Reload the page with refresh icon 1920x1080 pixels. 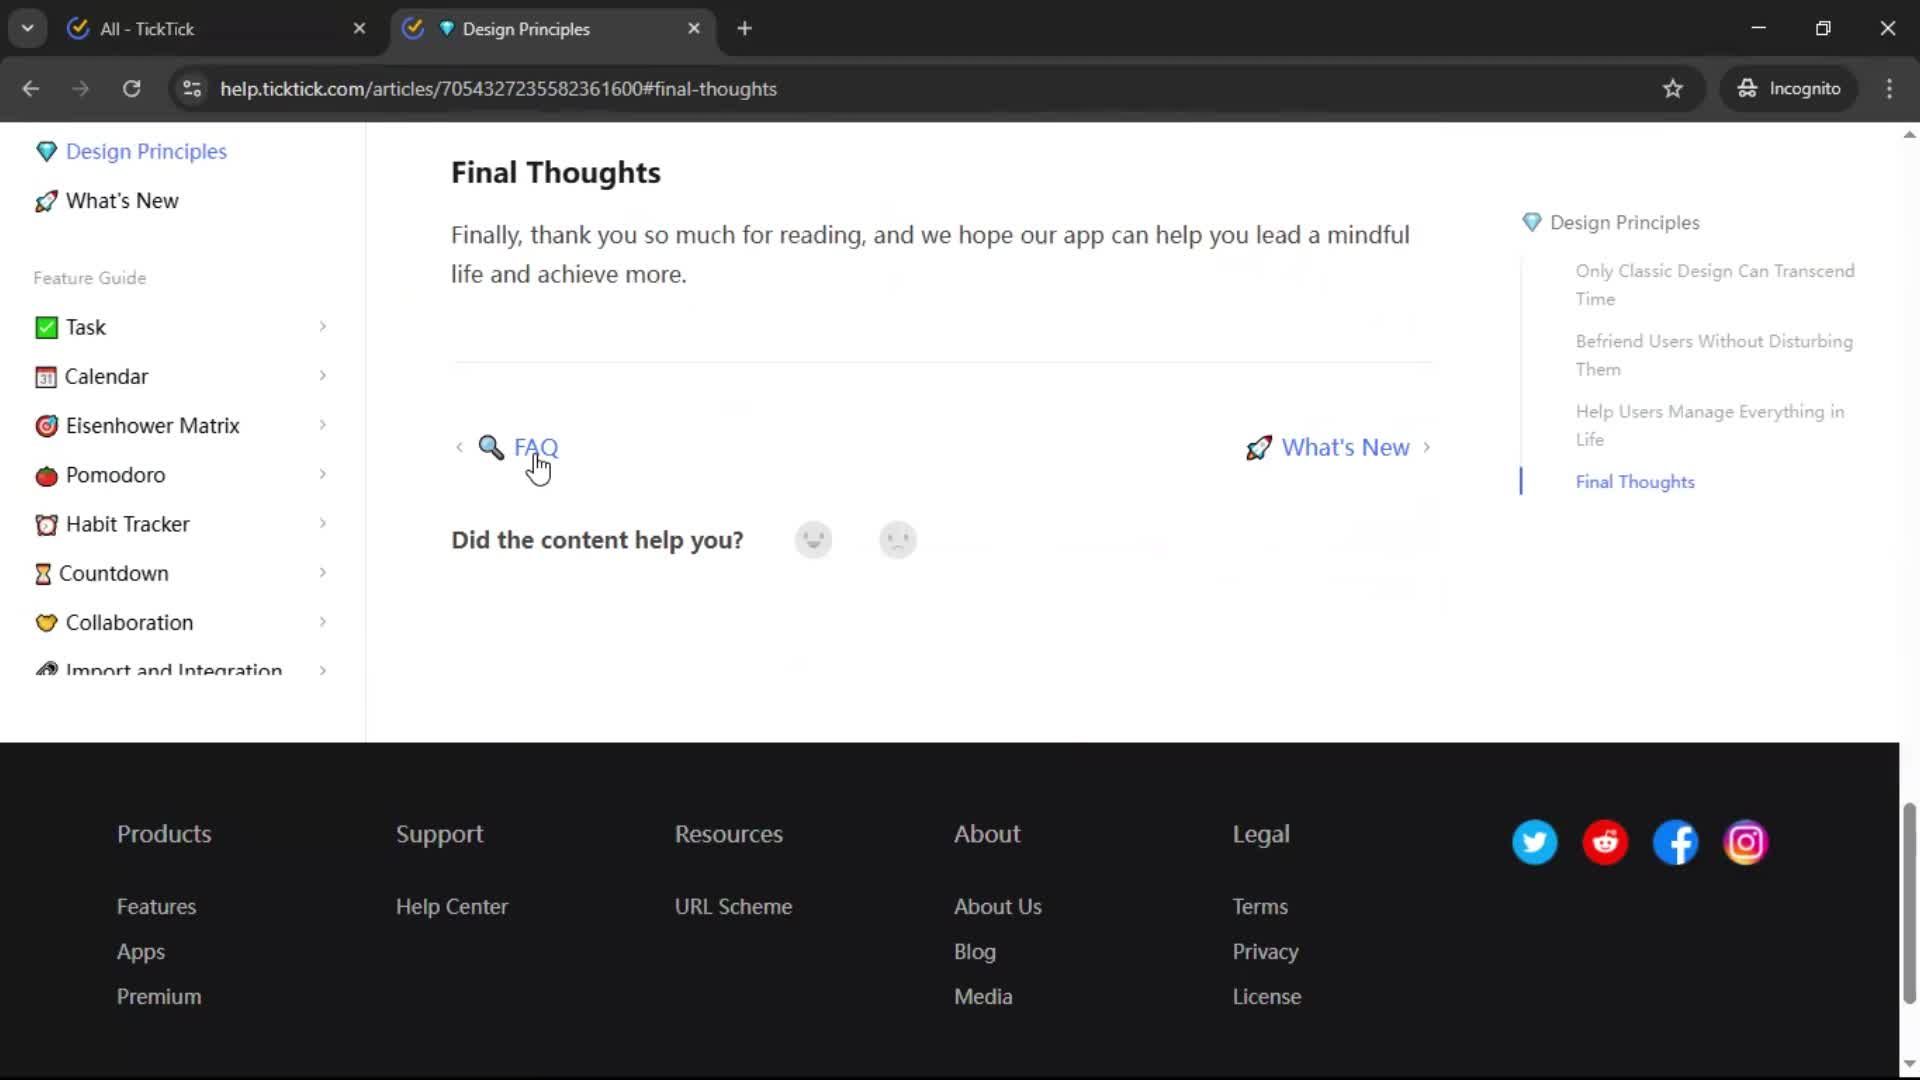131,89
